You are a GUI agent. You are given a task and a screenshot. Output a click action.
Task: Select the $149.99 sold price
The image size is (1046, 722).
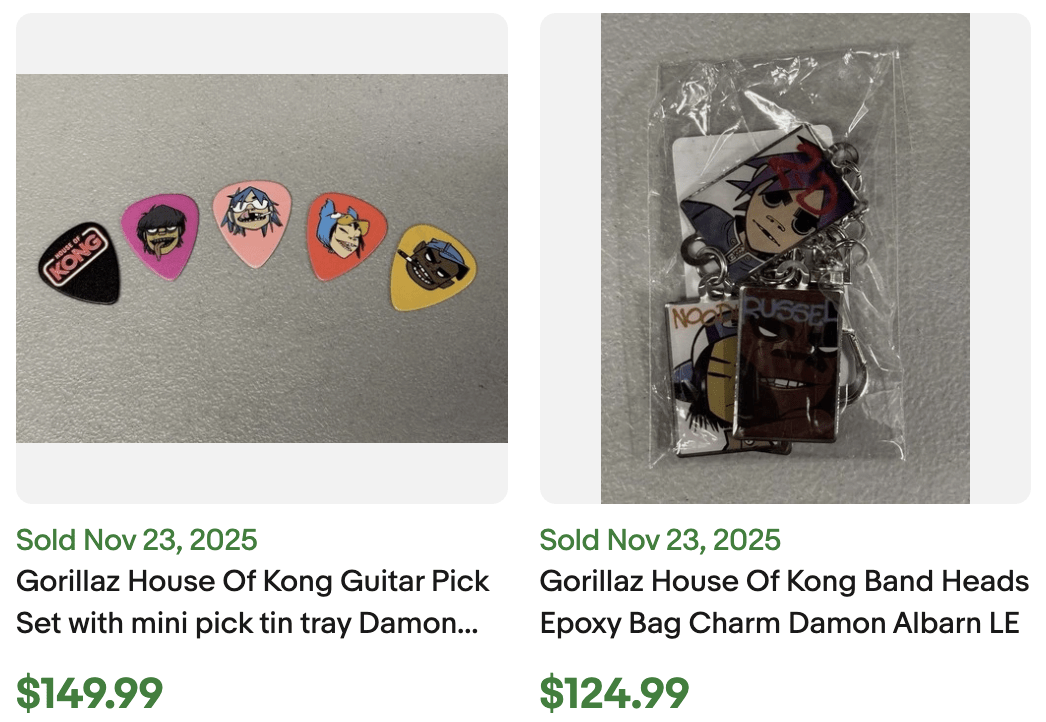(90, 690)
